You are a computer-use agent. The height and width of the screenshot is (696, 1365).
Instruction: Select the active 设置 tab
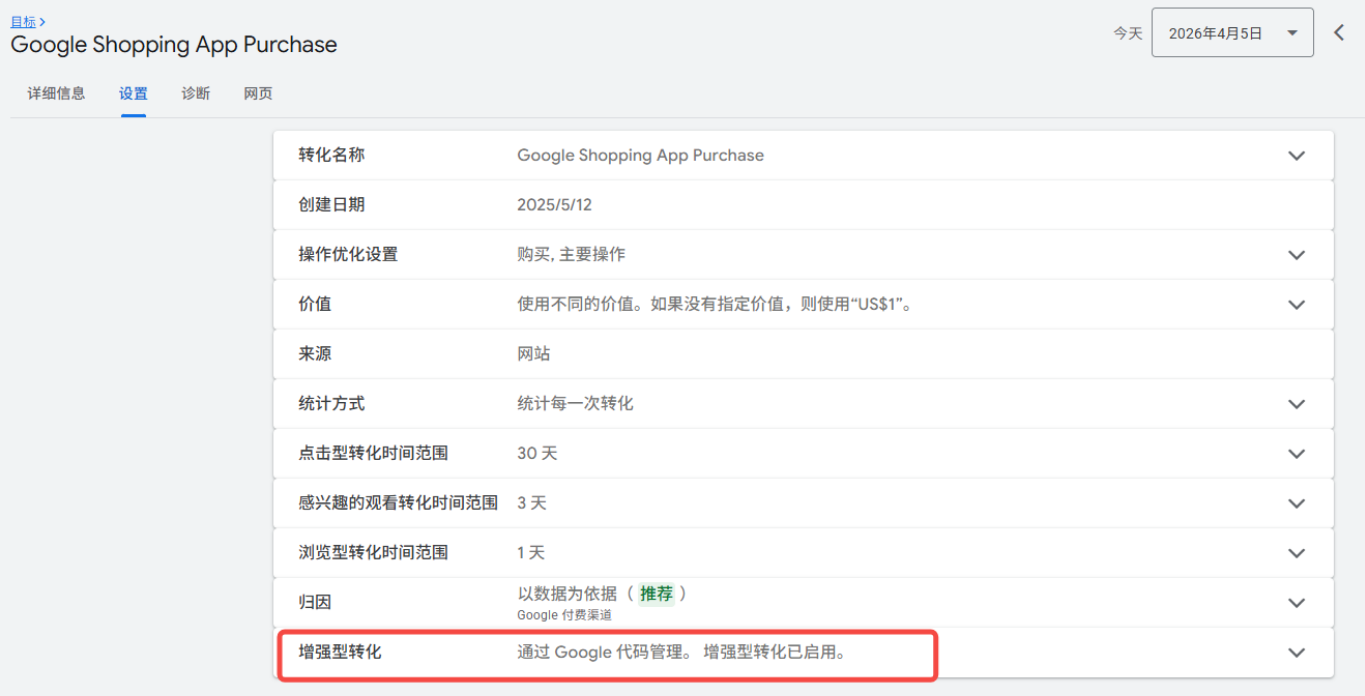click(133, 93)
